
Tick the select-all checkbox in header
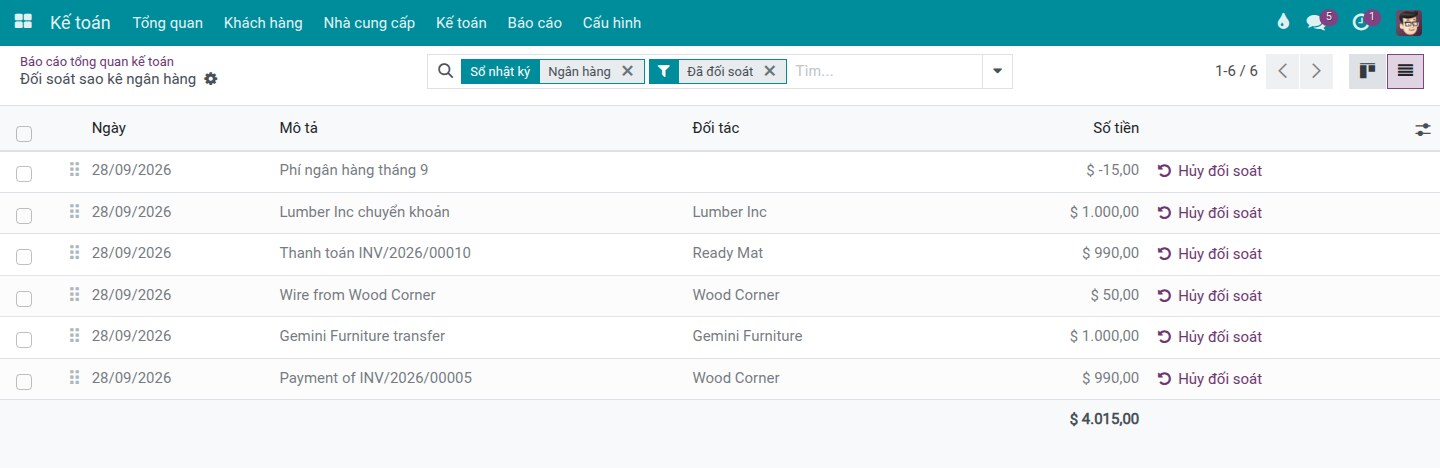24,133
